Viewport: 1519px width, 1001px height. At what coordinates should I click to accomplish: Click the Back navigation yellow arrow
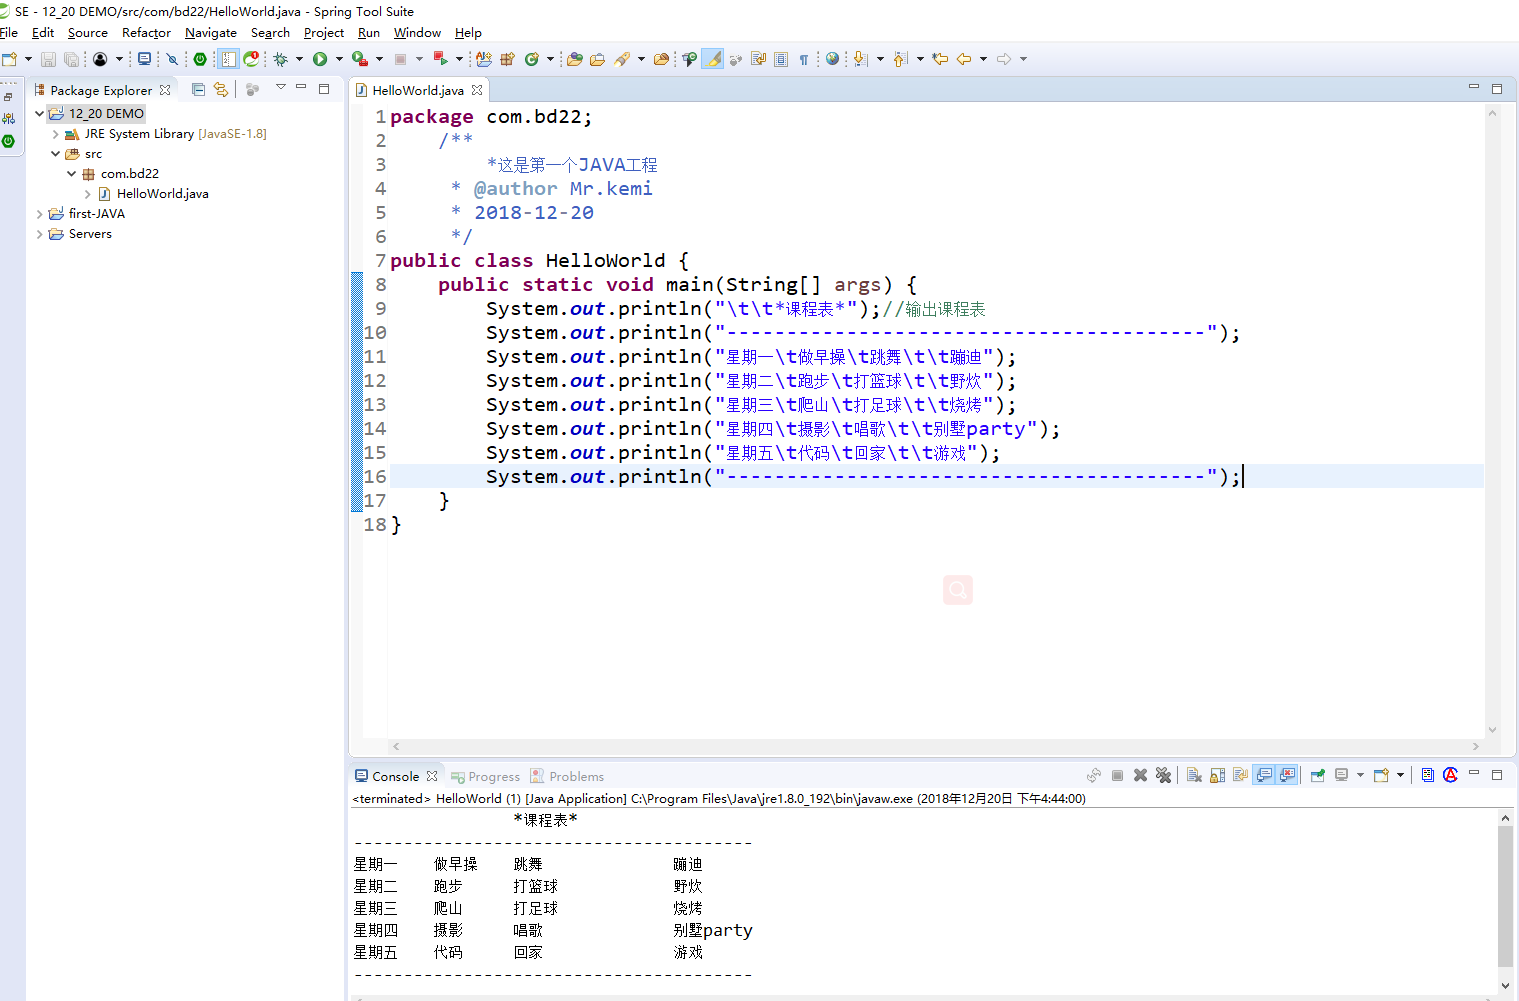coord(964,59)
